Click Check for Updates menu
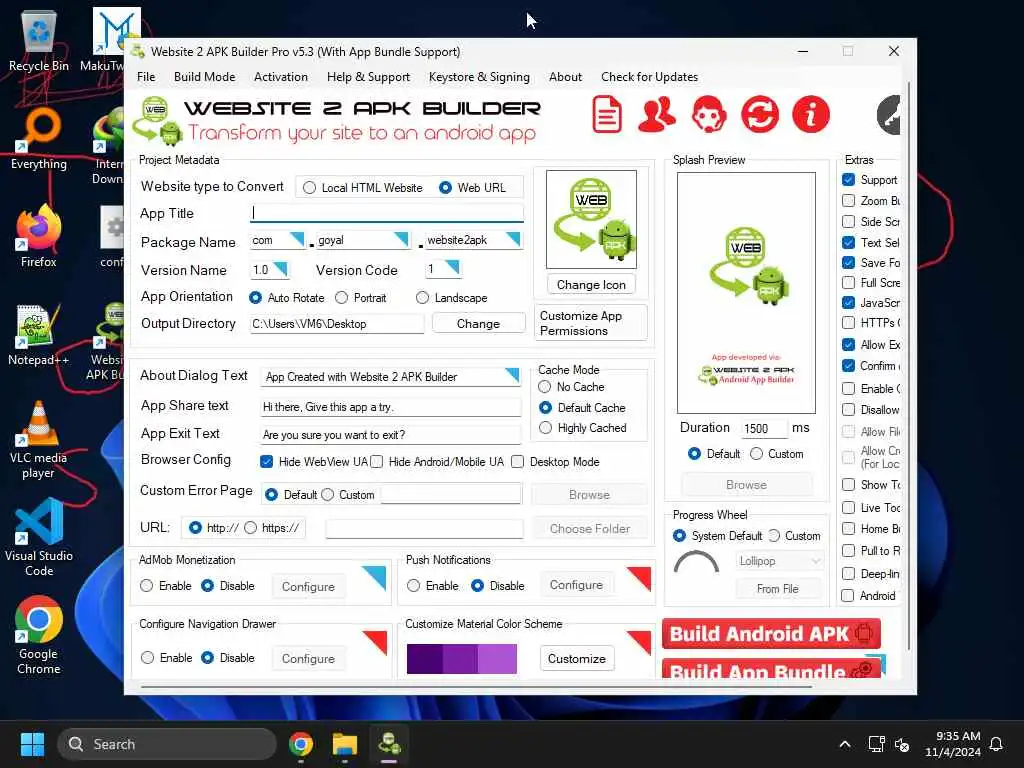1024x768 pixels. point(649,77)
